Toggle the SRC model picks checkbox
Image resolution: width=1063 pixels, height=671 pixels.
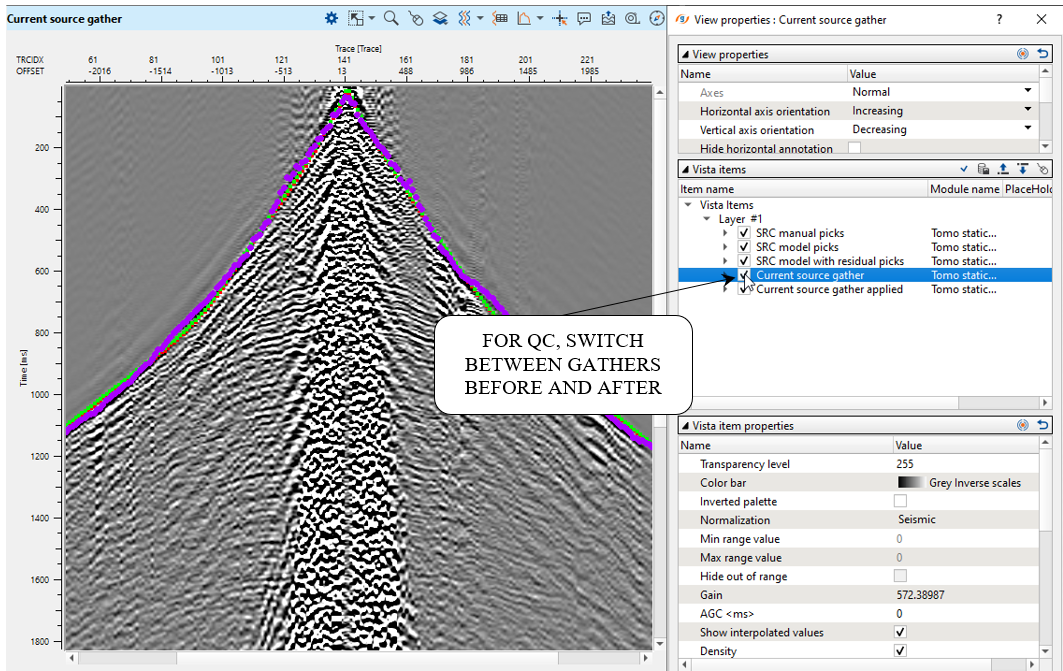point(744,247)
